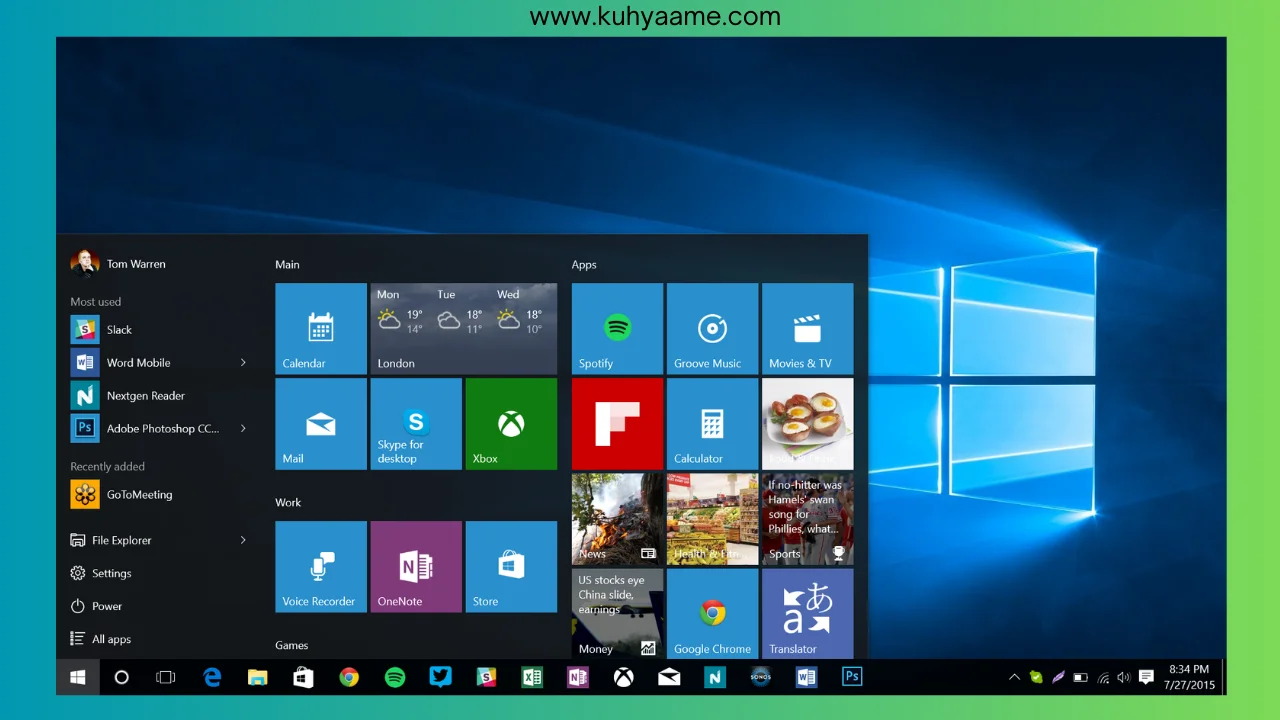This screenshot has width=1280, height=720.
Task: Open the Health & Fitness live tile
Action: [712, 519]
